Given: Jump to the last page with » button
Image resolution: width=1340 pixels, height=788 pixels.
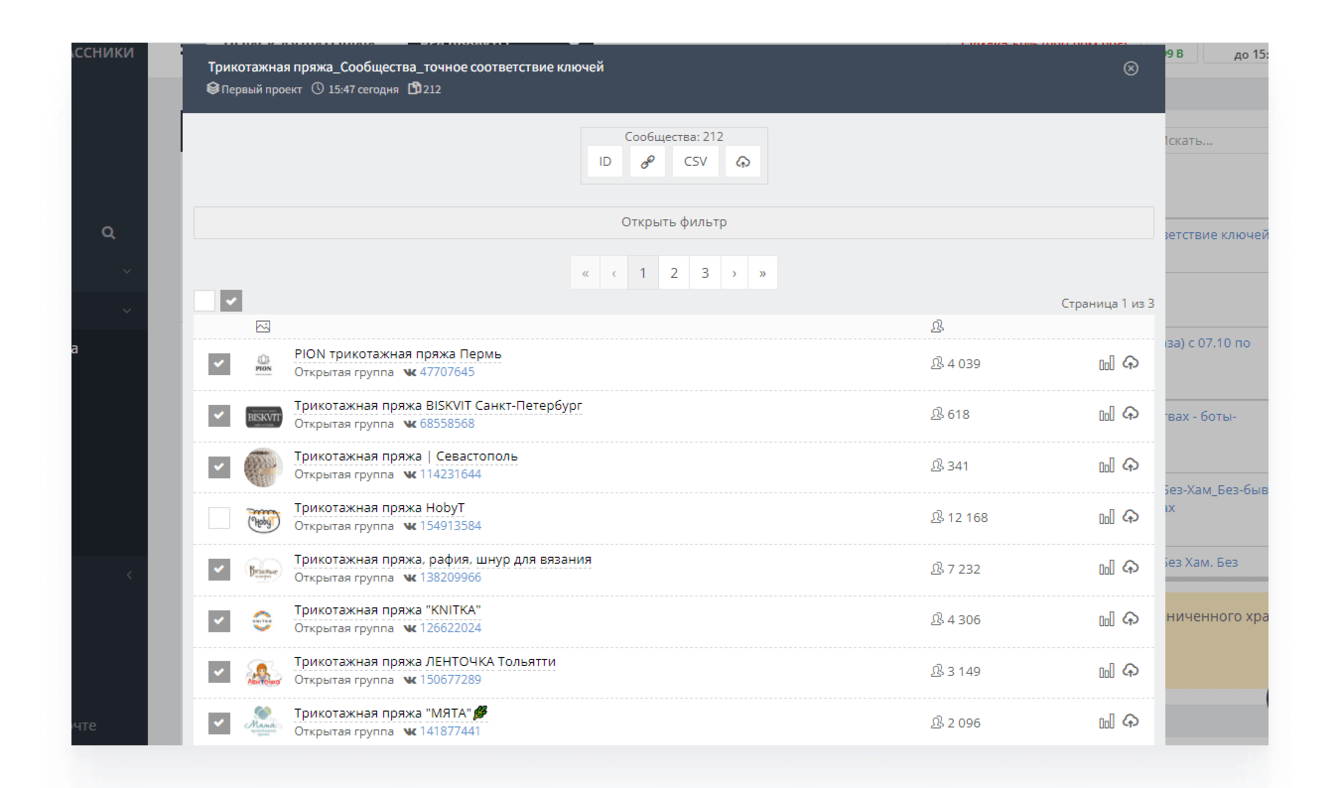Looking at the screenshot, I should tap(763, 273).
